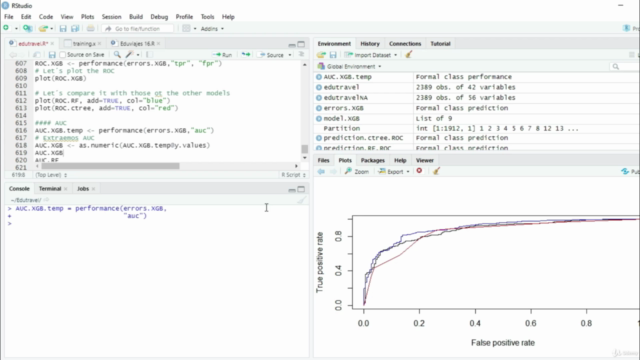
Task: Open the Help pane tab
Action: click(400, 160)
